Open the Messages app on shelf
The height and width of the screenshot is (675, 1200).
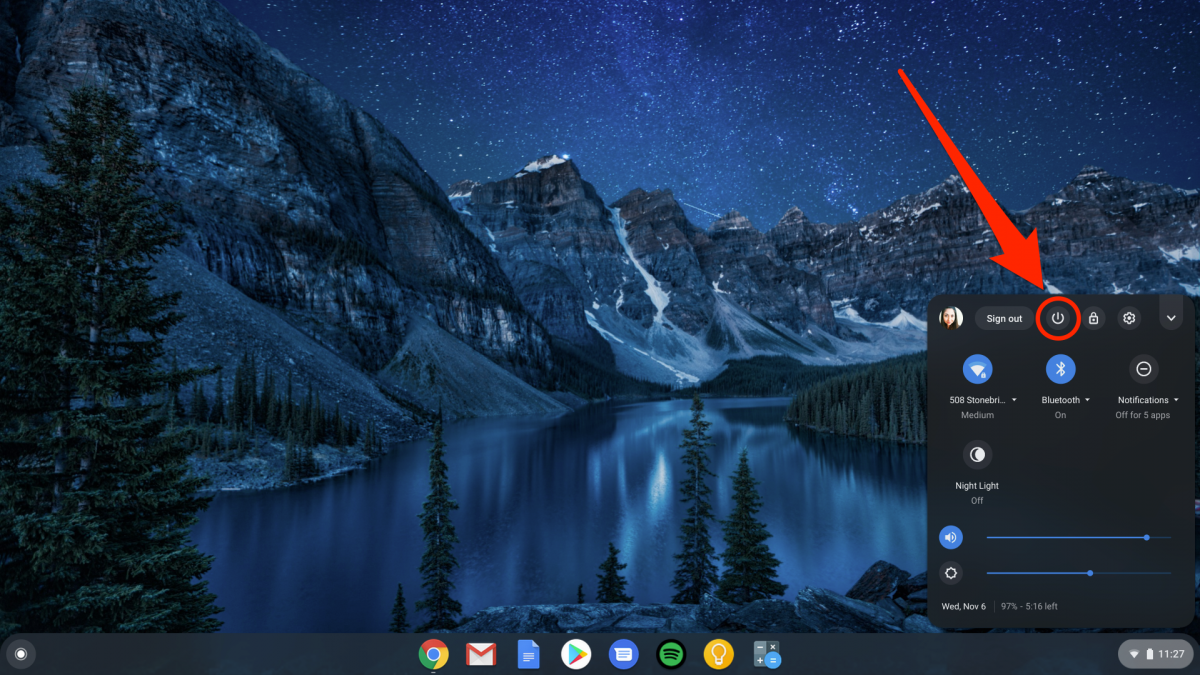point(624,655)
